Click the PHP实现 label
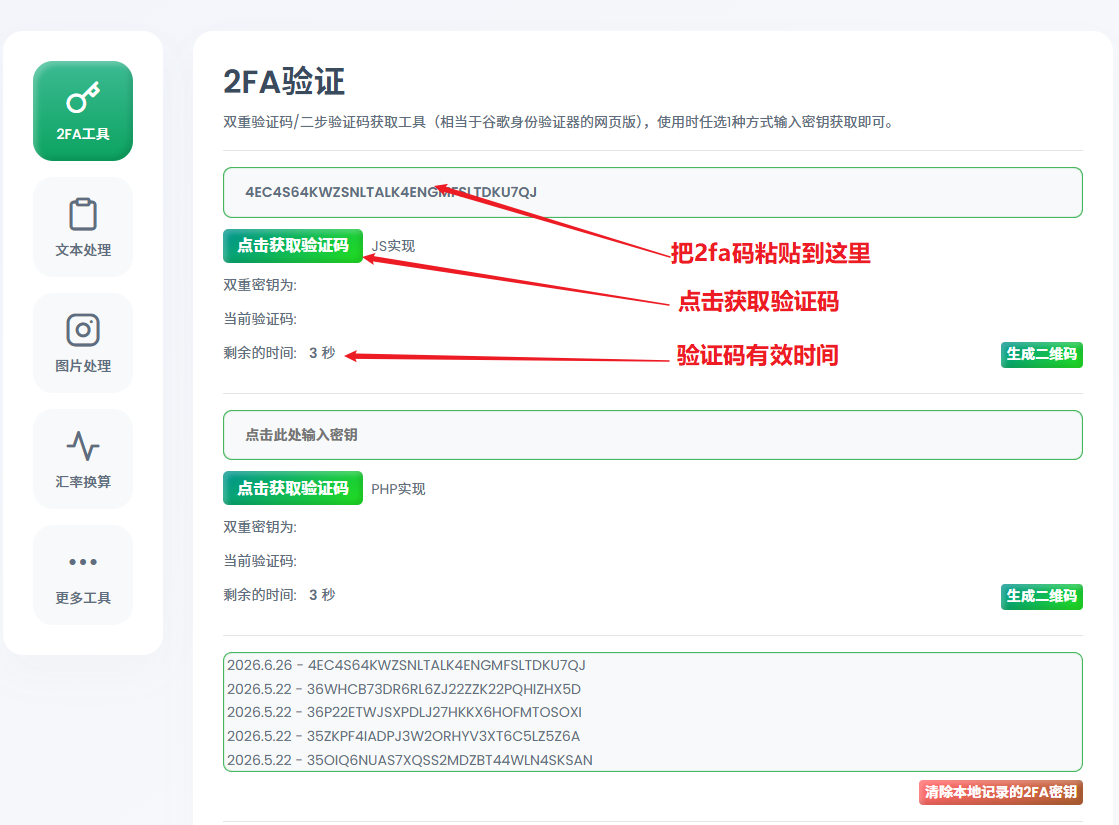1119x825 pixels. pos(398,489)
